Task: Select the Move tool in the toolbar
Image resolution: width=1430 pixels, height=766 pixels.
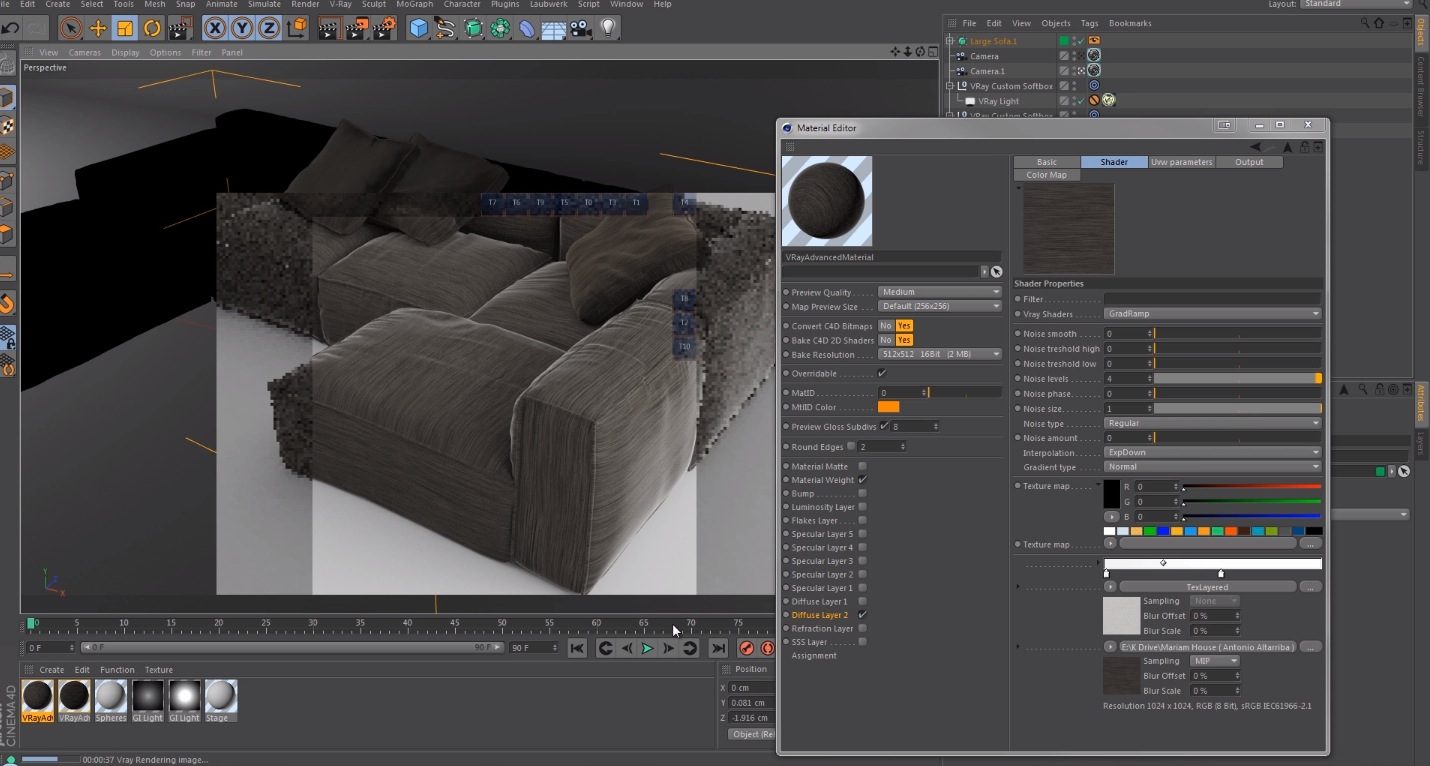Action: (98, 29)
